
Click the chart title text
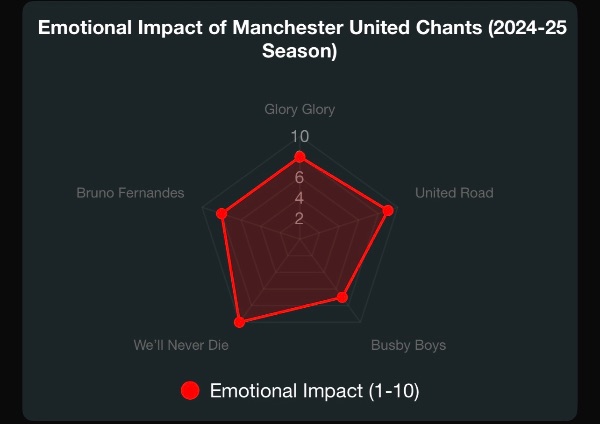tap(302, 39)
